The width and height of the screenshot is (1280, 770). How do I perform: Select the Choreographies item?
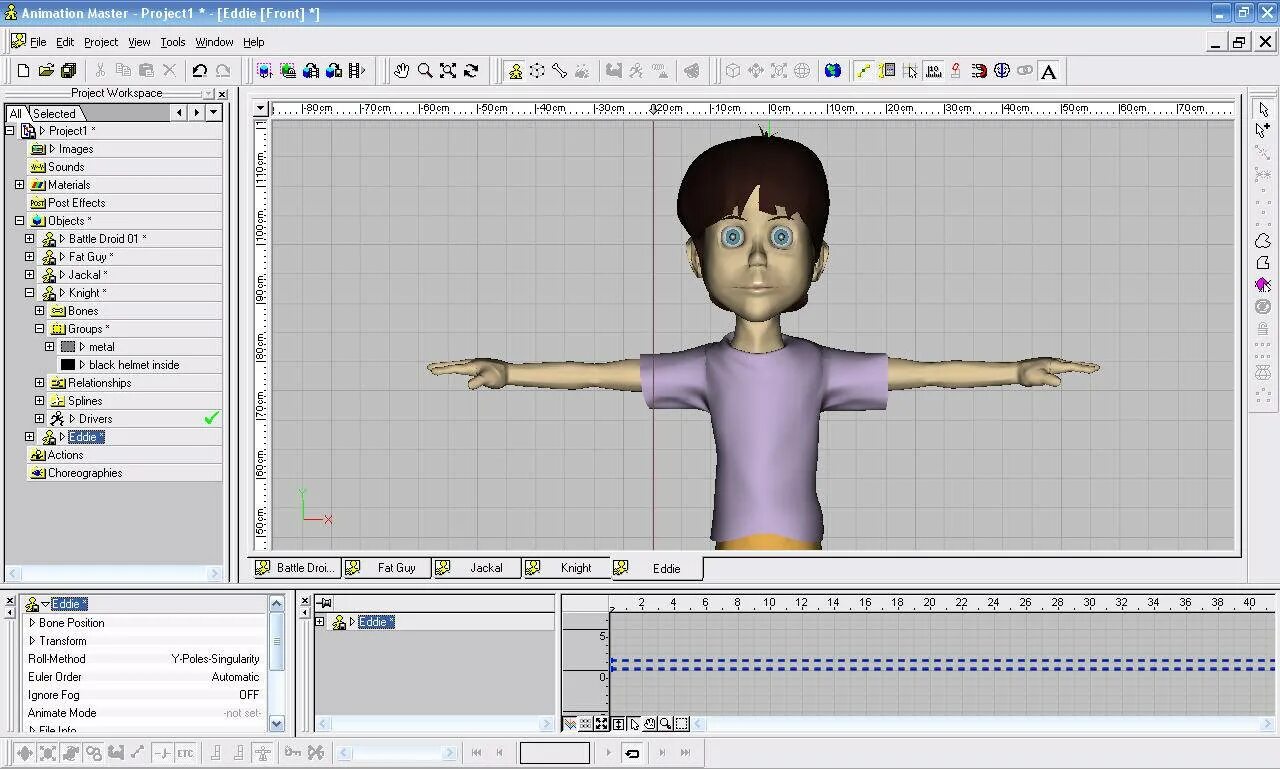tap(85, 473)
